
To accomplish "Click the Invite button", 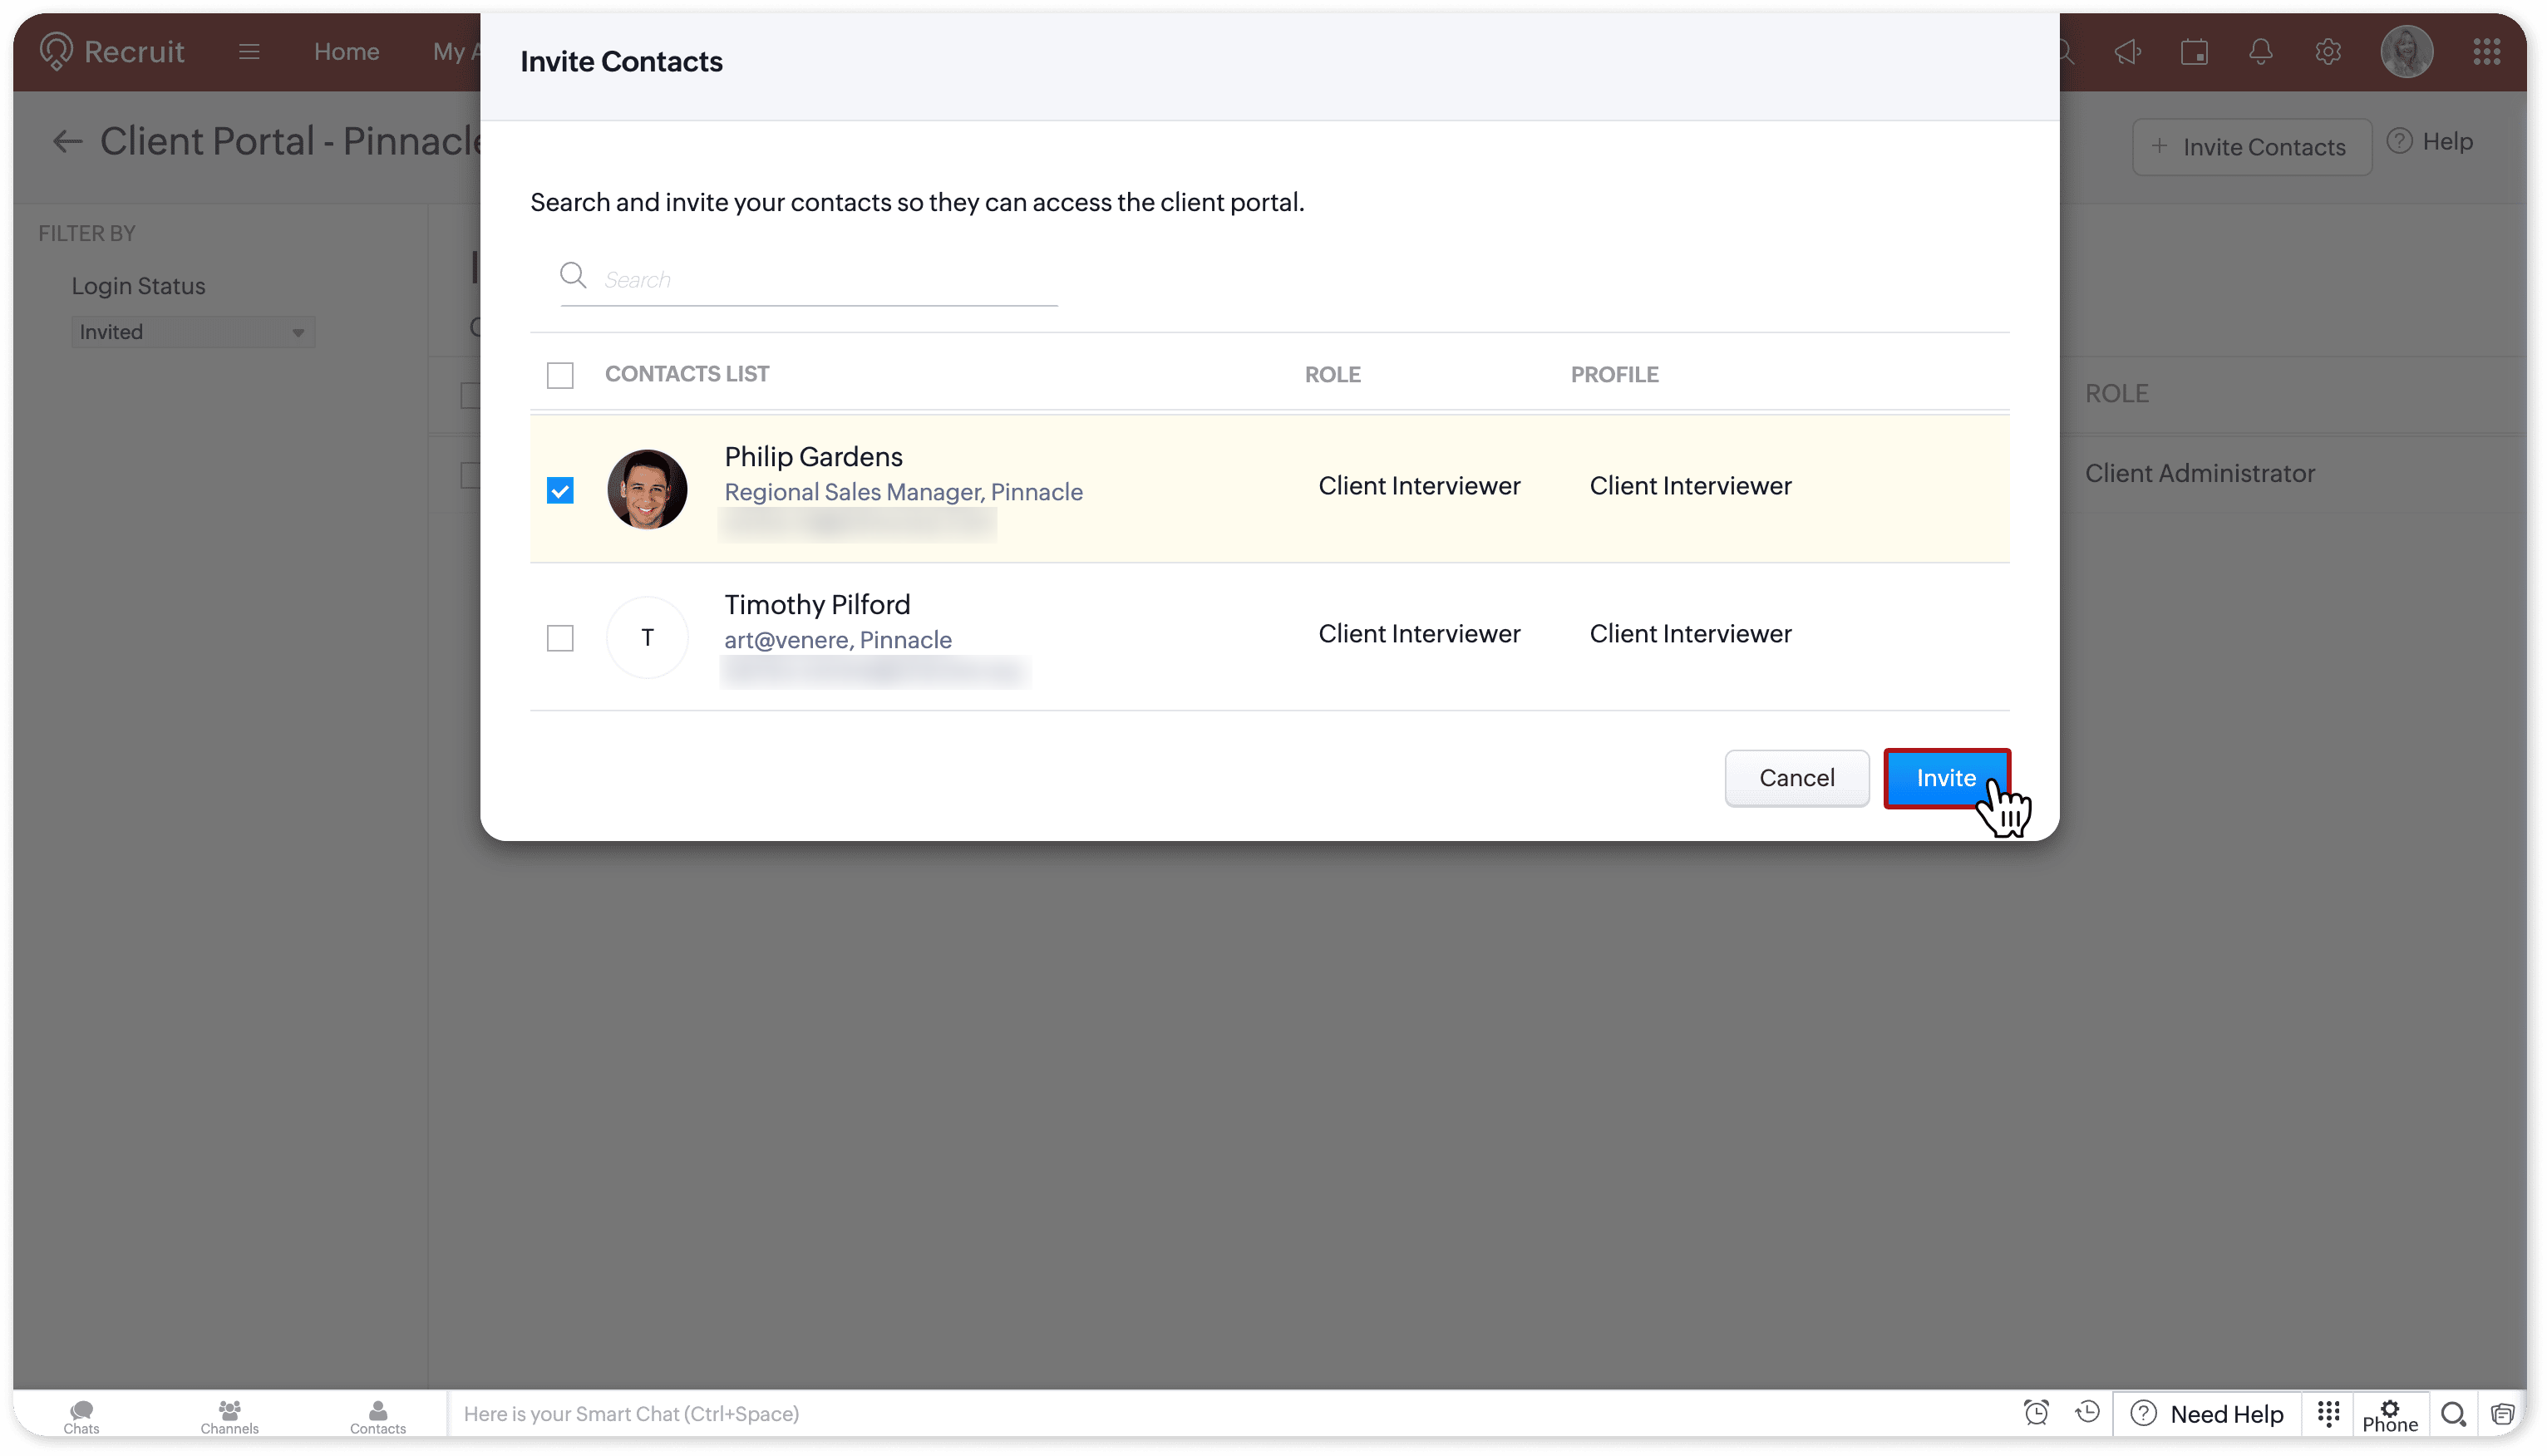I will click(1945, 778).
